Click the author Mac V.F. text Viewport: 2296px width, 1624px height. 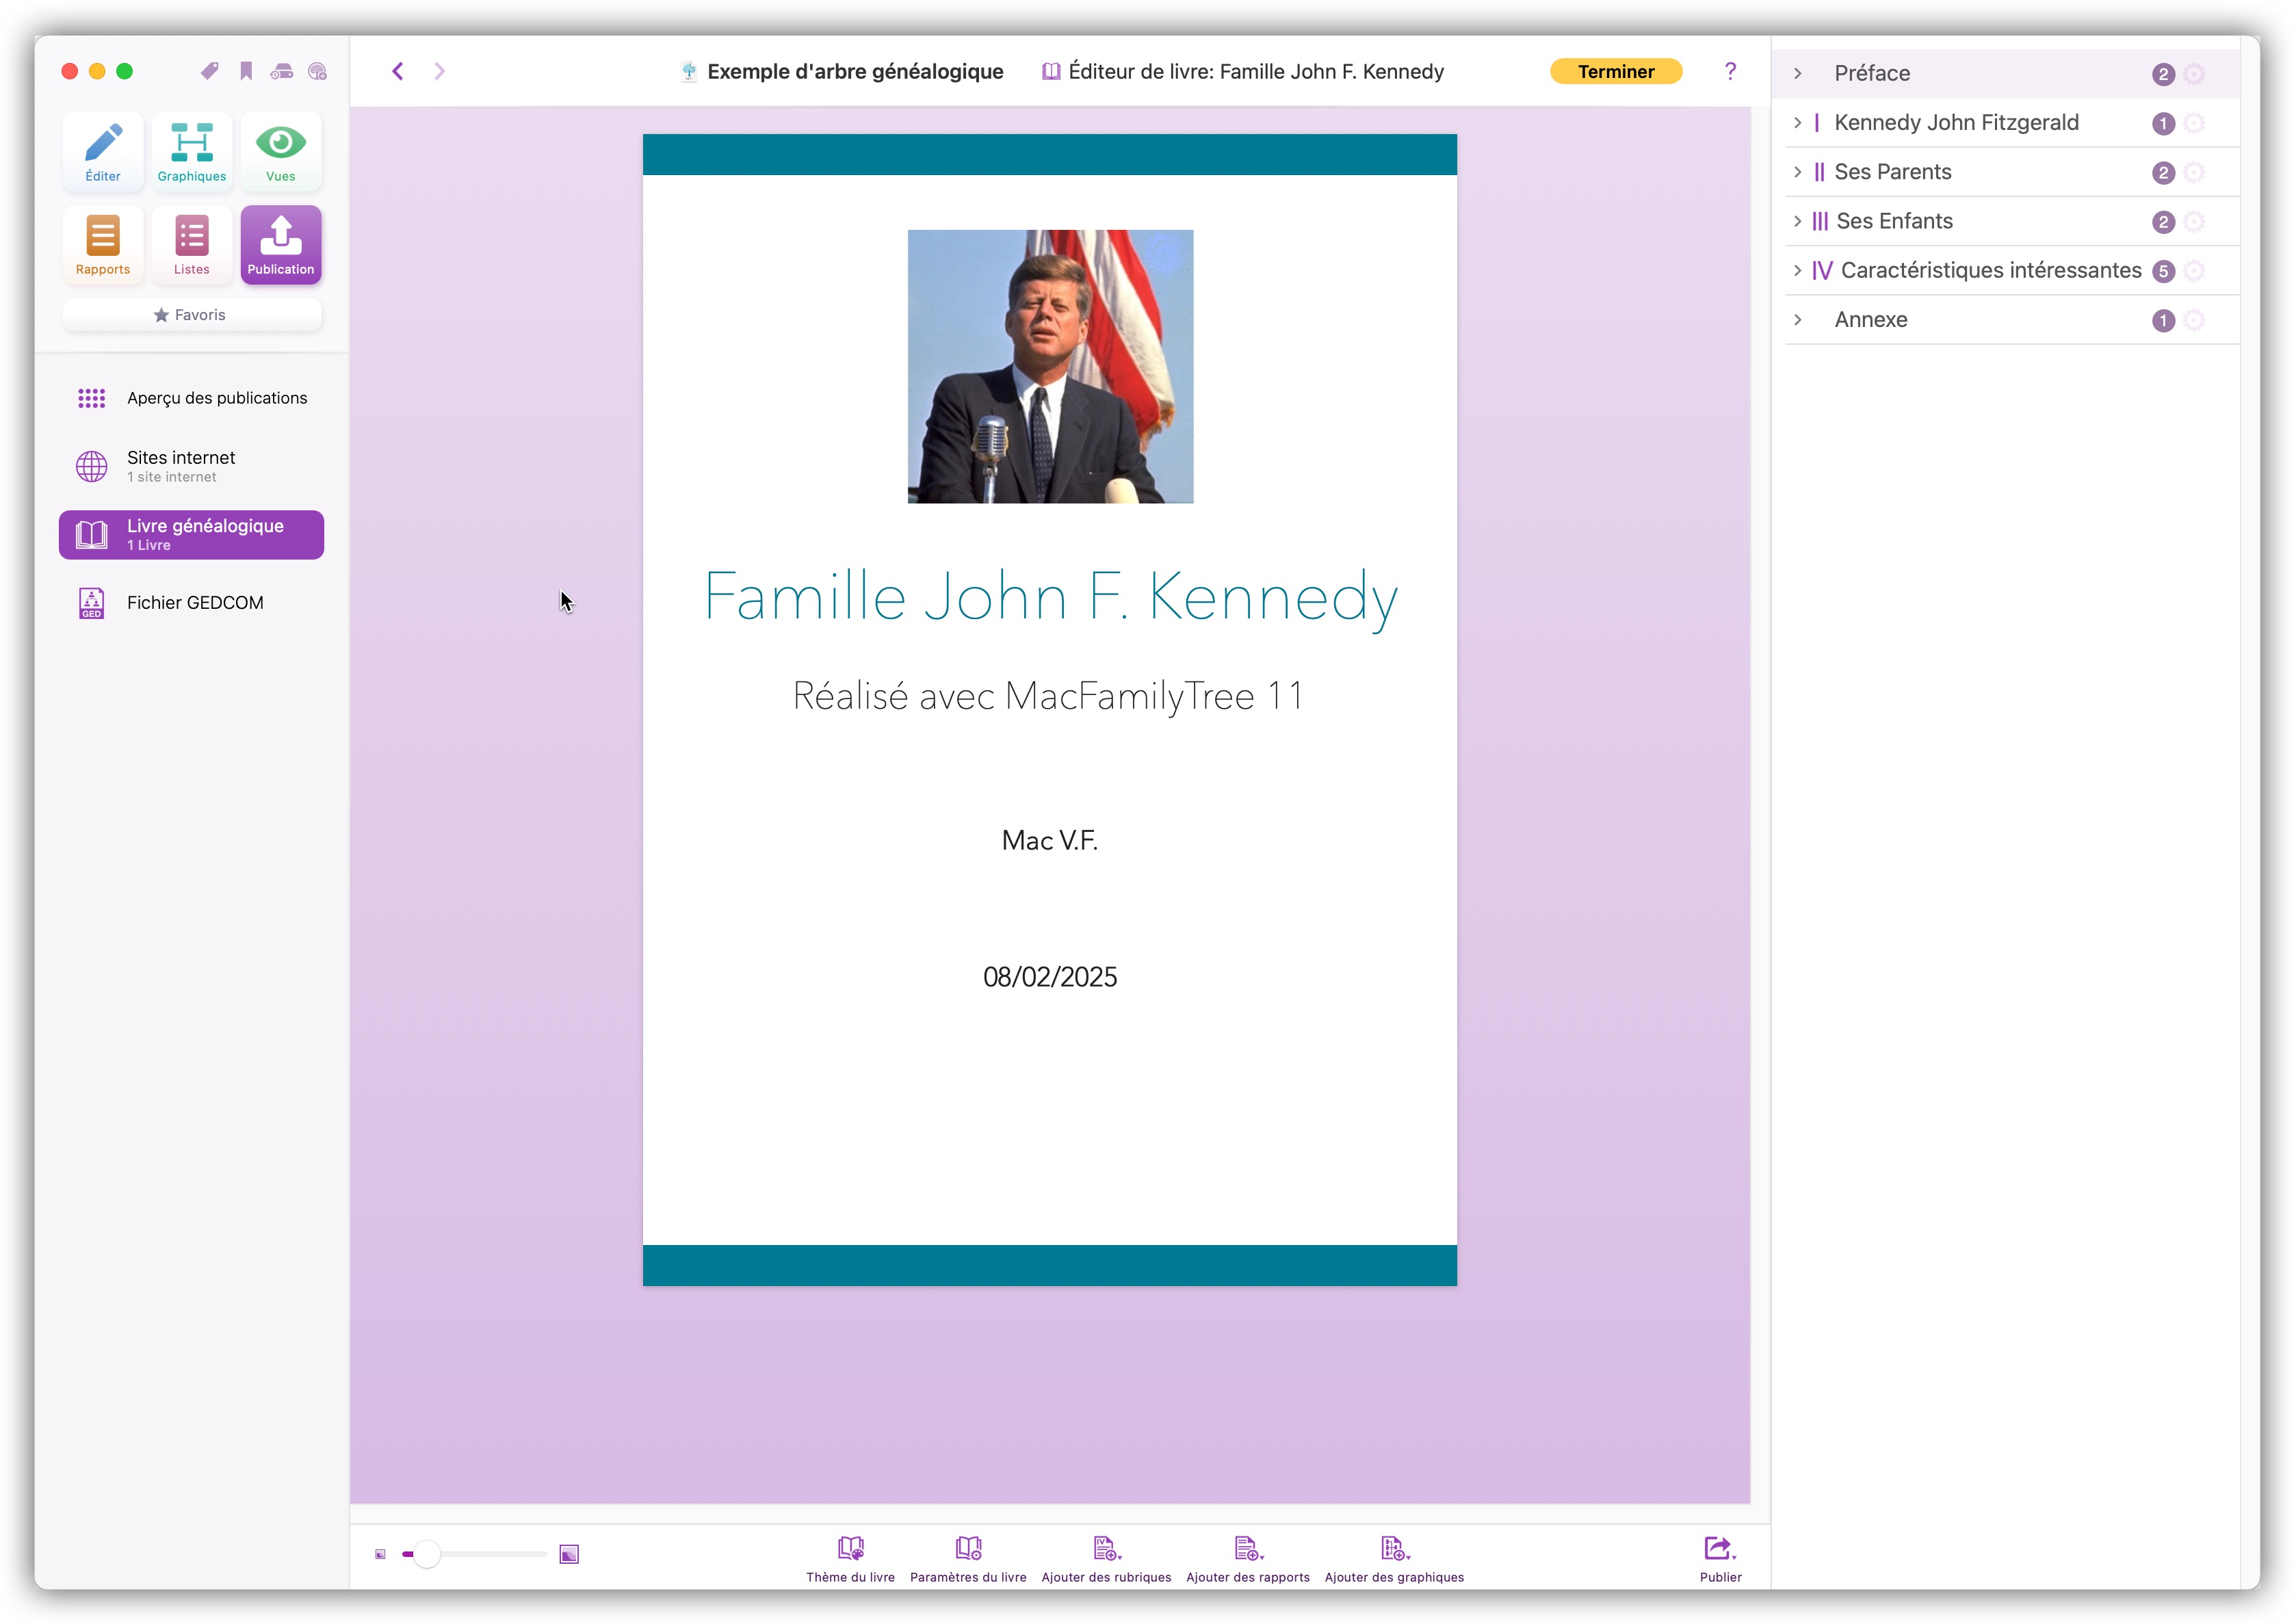[x=1050, y=841]
